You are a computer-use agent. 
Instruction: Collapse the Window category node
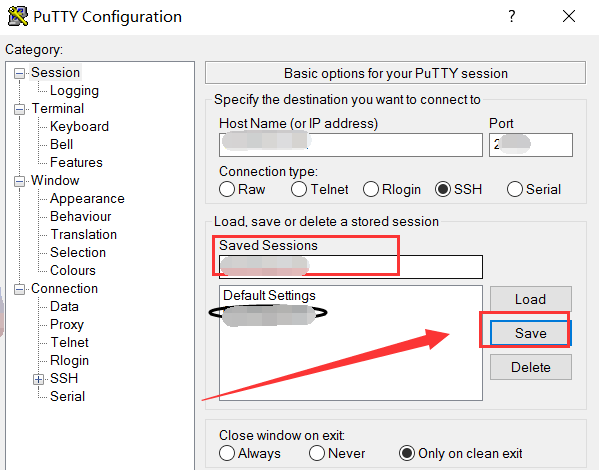coord(19,181)
